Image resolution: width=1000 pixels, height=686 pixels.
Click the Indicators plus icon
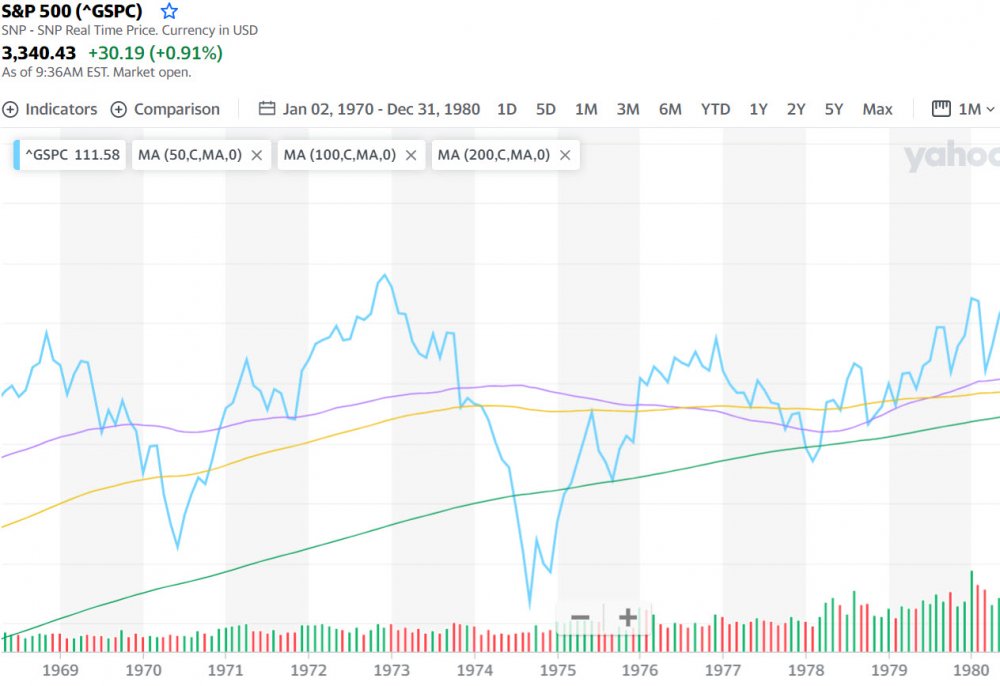tap(11, 109)
